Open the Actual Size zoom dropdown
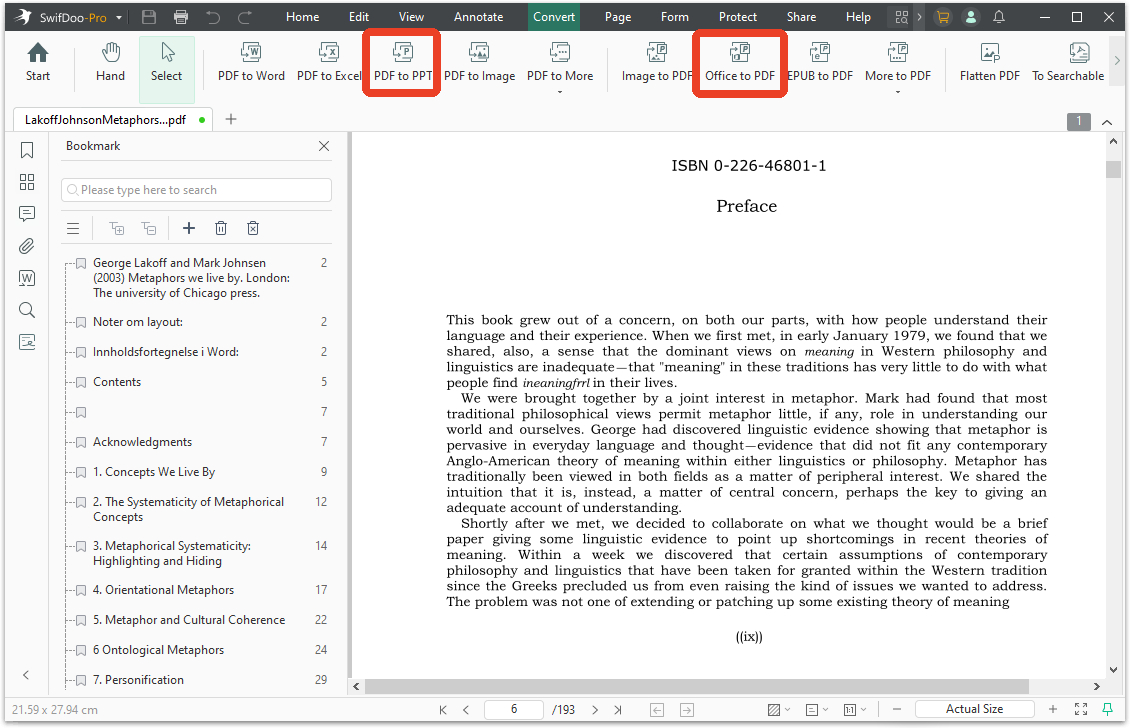Viewport: 1130px width, 728px height. (974, 709)
